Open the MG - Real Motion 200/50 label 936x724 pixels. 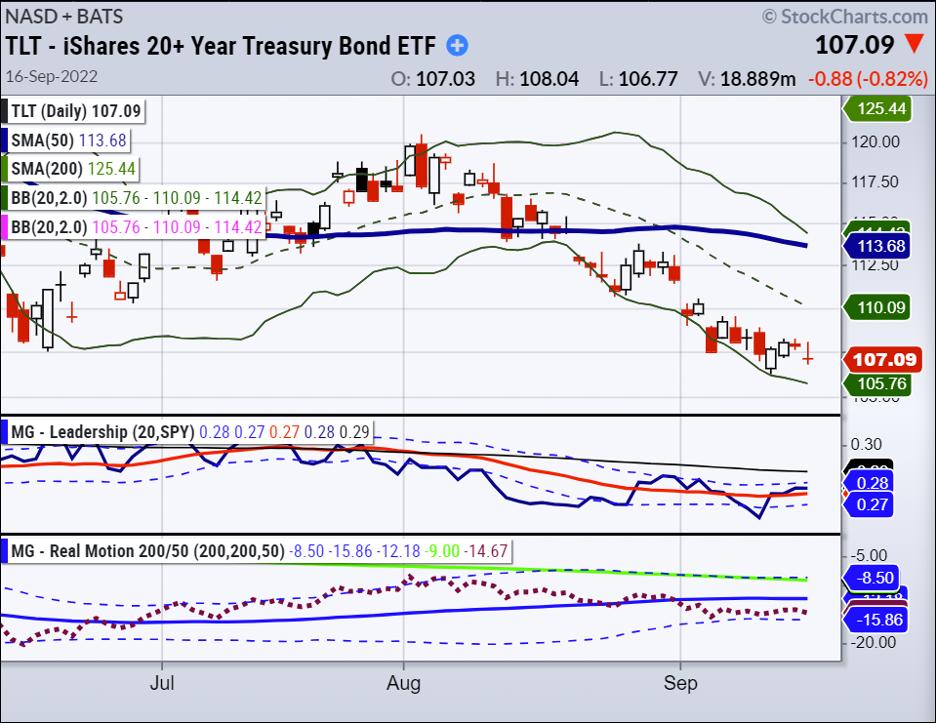[143, 551]
